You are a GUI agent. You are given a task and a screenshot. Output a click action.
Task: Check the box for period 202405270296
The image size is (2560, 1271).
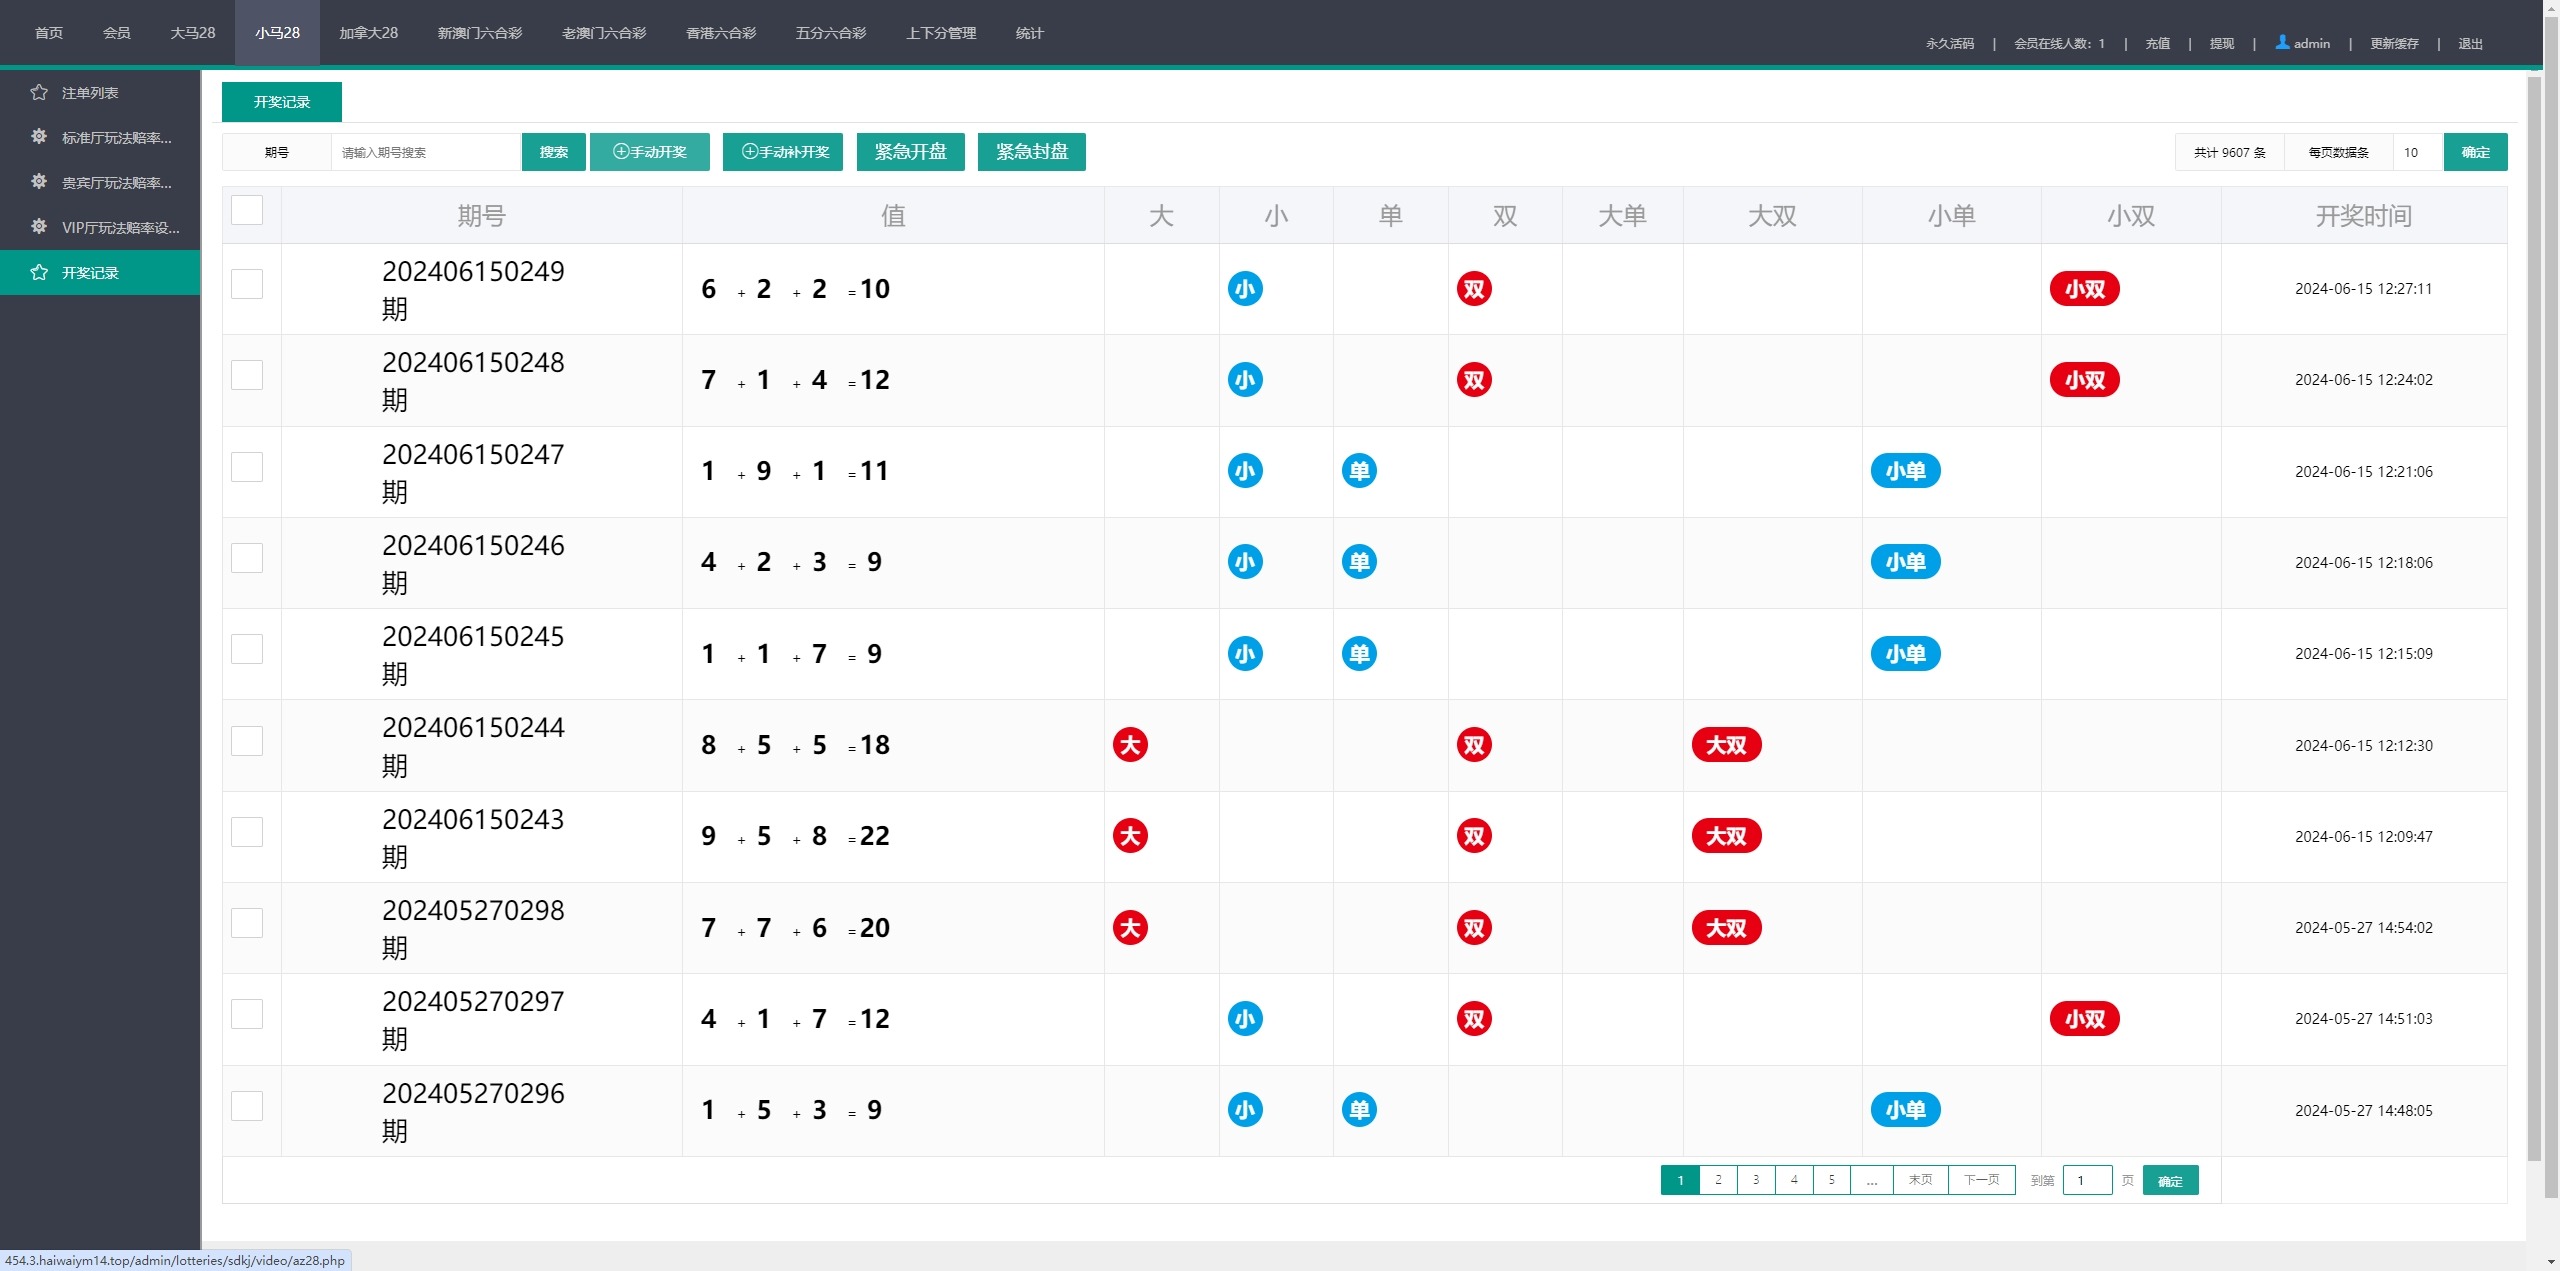point(247,1106)
